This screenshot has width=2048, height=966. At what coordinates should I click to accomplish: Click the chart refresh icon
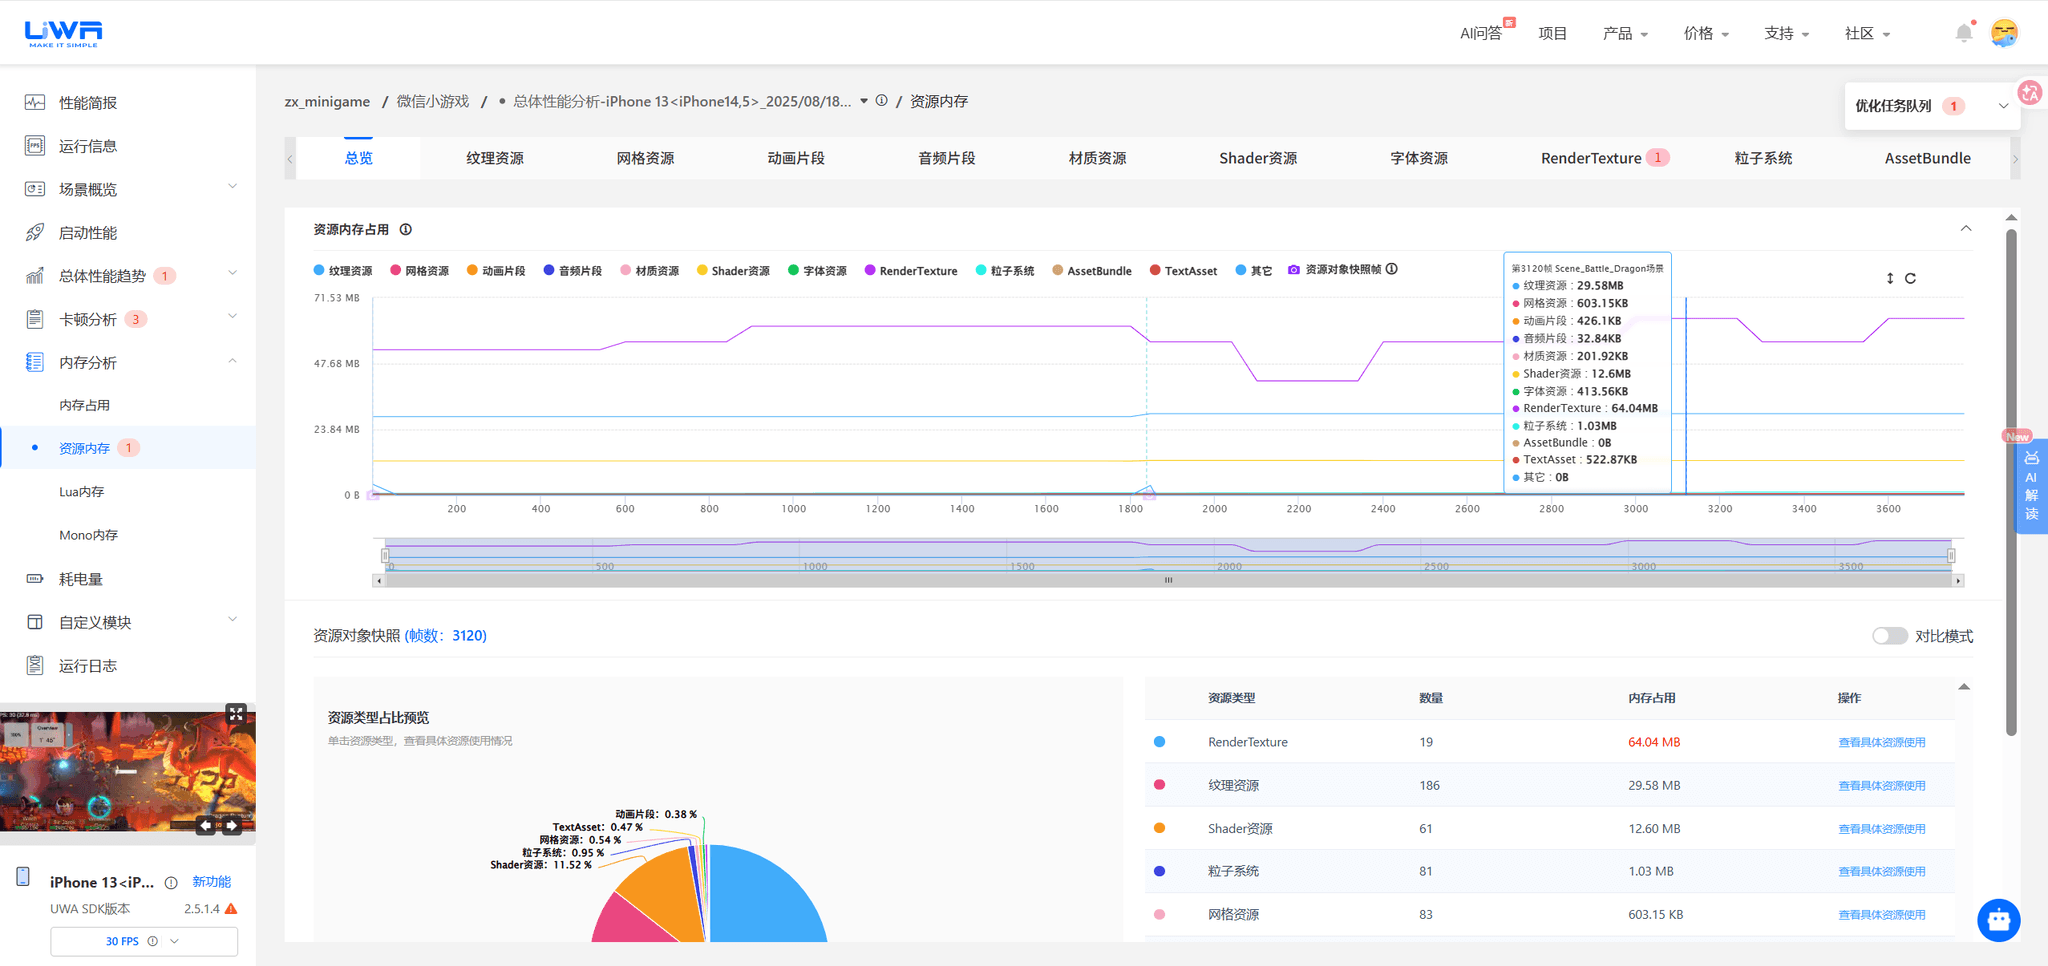[x=1910, y=279]
